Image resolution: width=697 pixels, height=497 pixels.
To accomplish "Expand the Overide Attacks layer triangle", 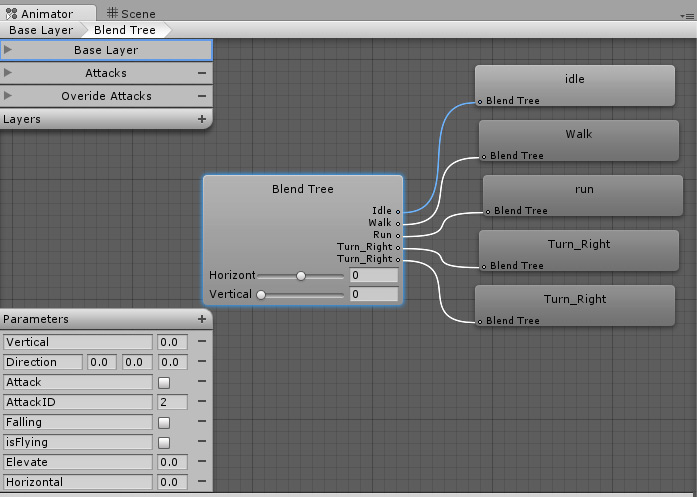I will pos(9,96).
